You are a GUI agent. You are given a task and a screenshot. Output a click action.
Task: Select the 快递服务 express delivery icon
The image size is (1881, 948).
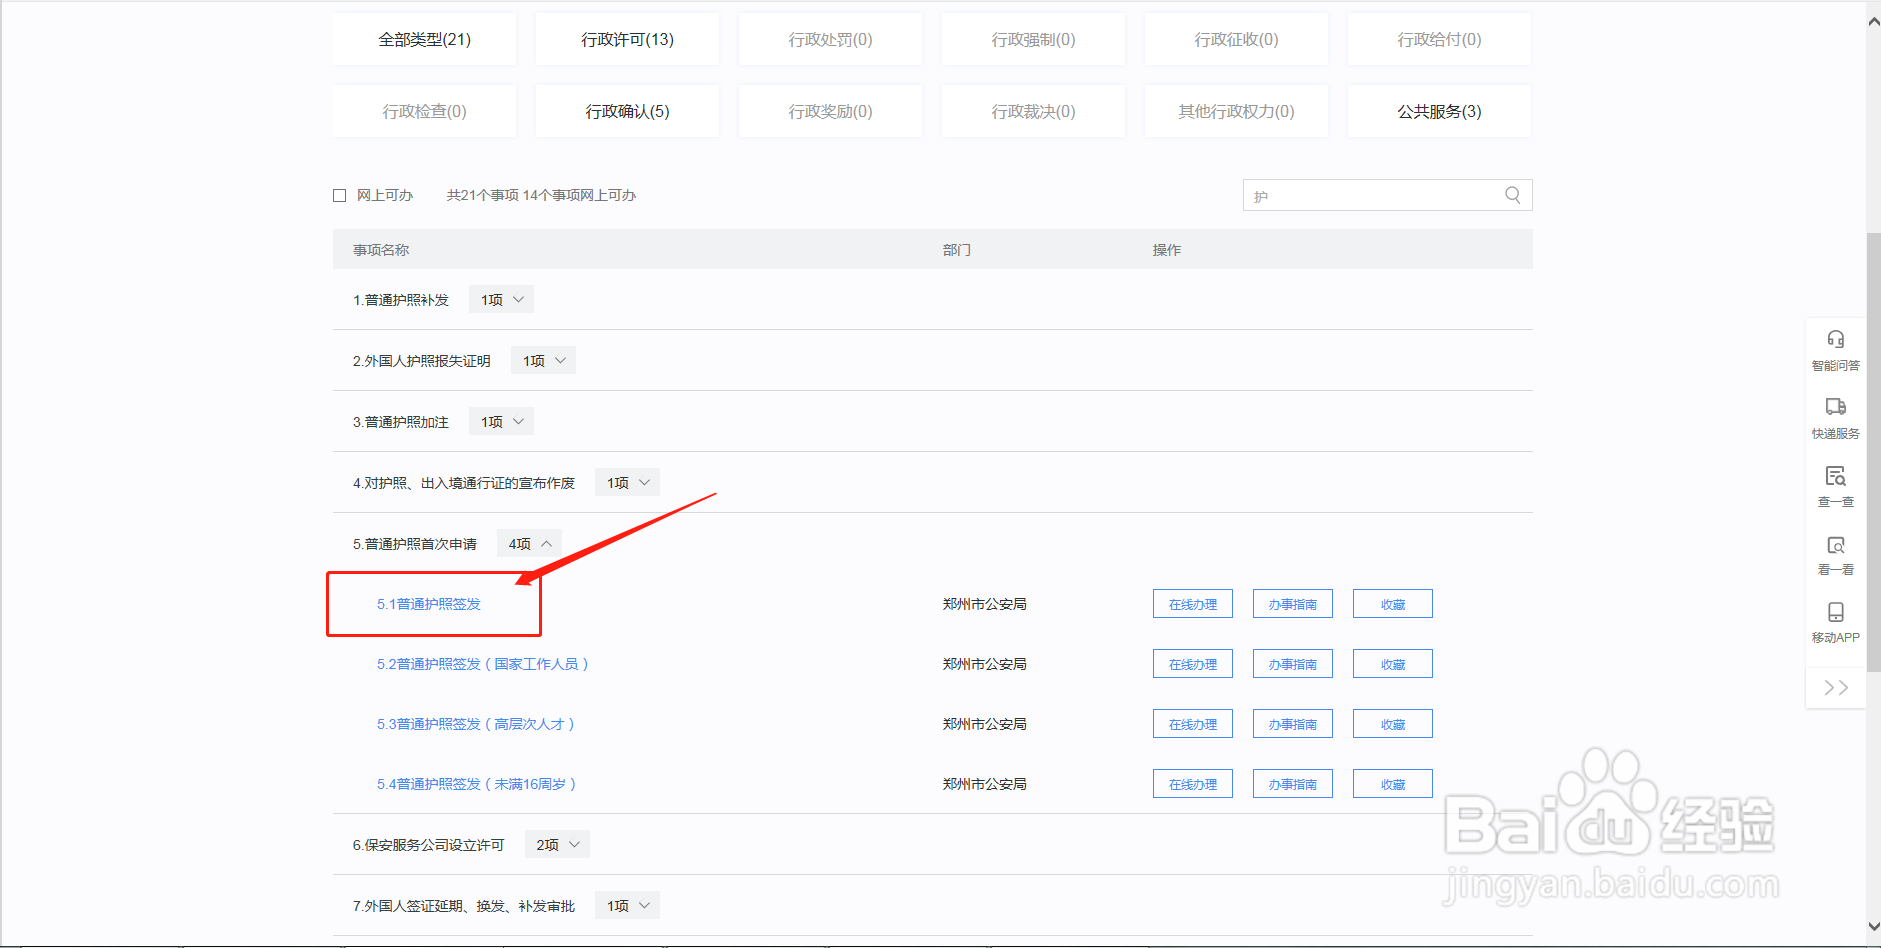1835,417
